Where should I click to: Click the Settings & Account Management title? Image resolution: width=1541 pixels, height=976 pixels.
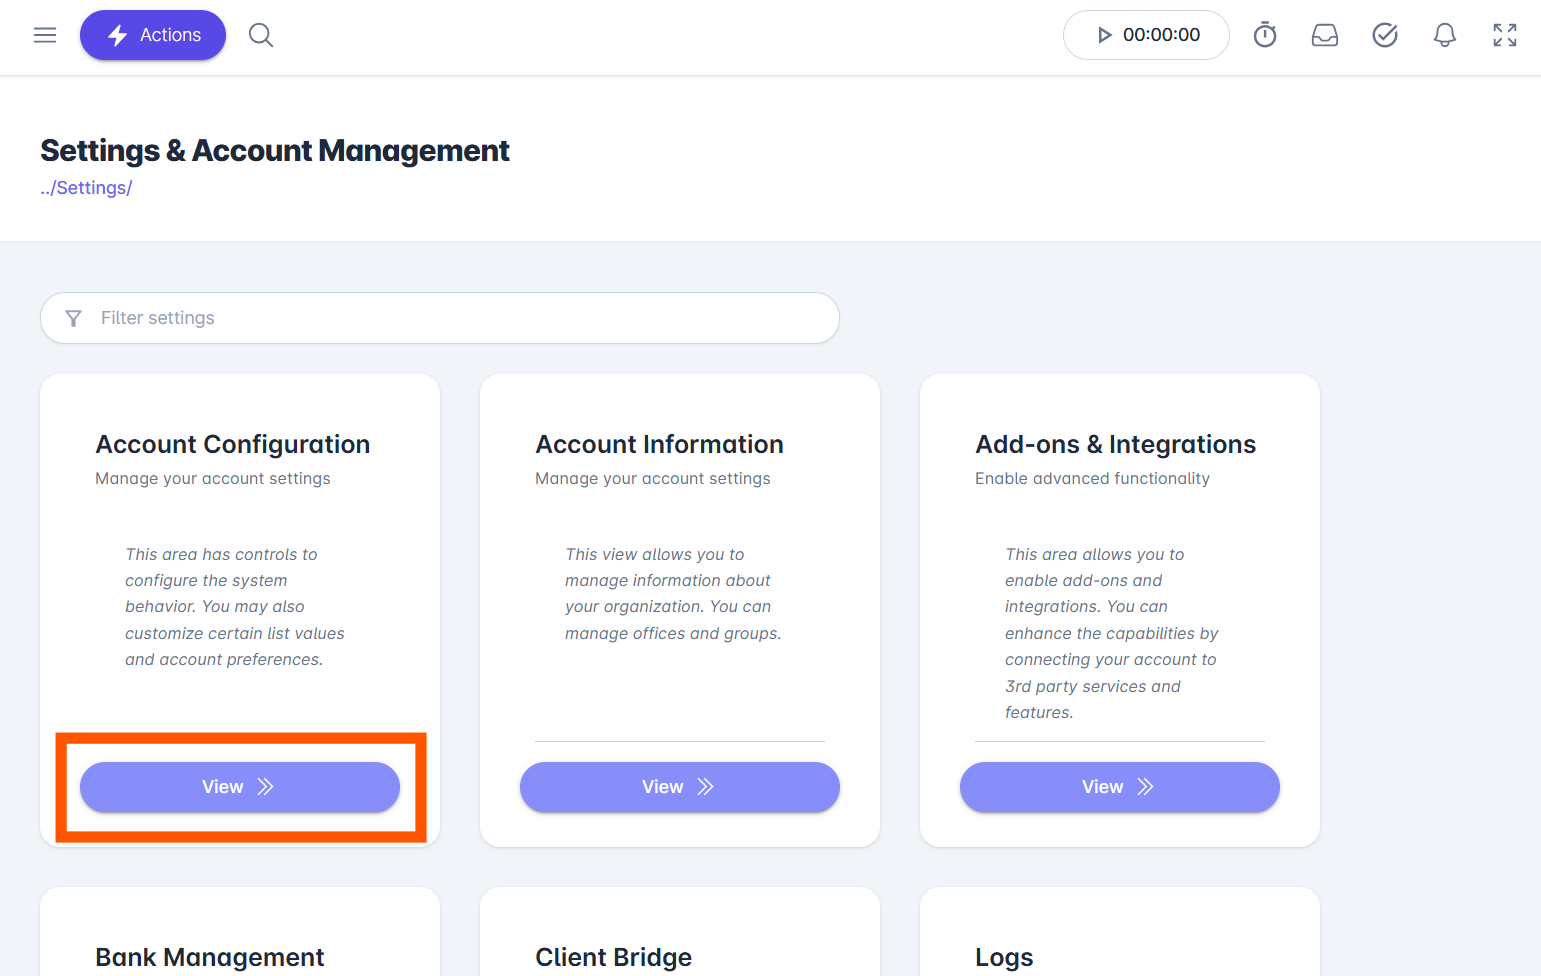point(275,150)
